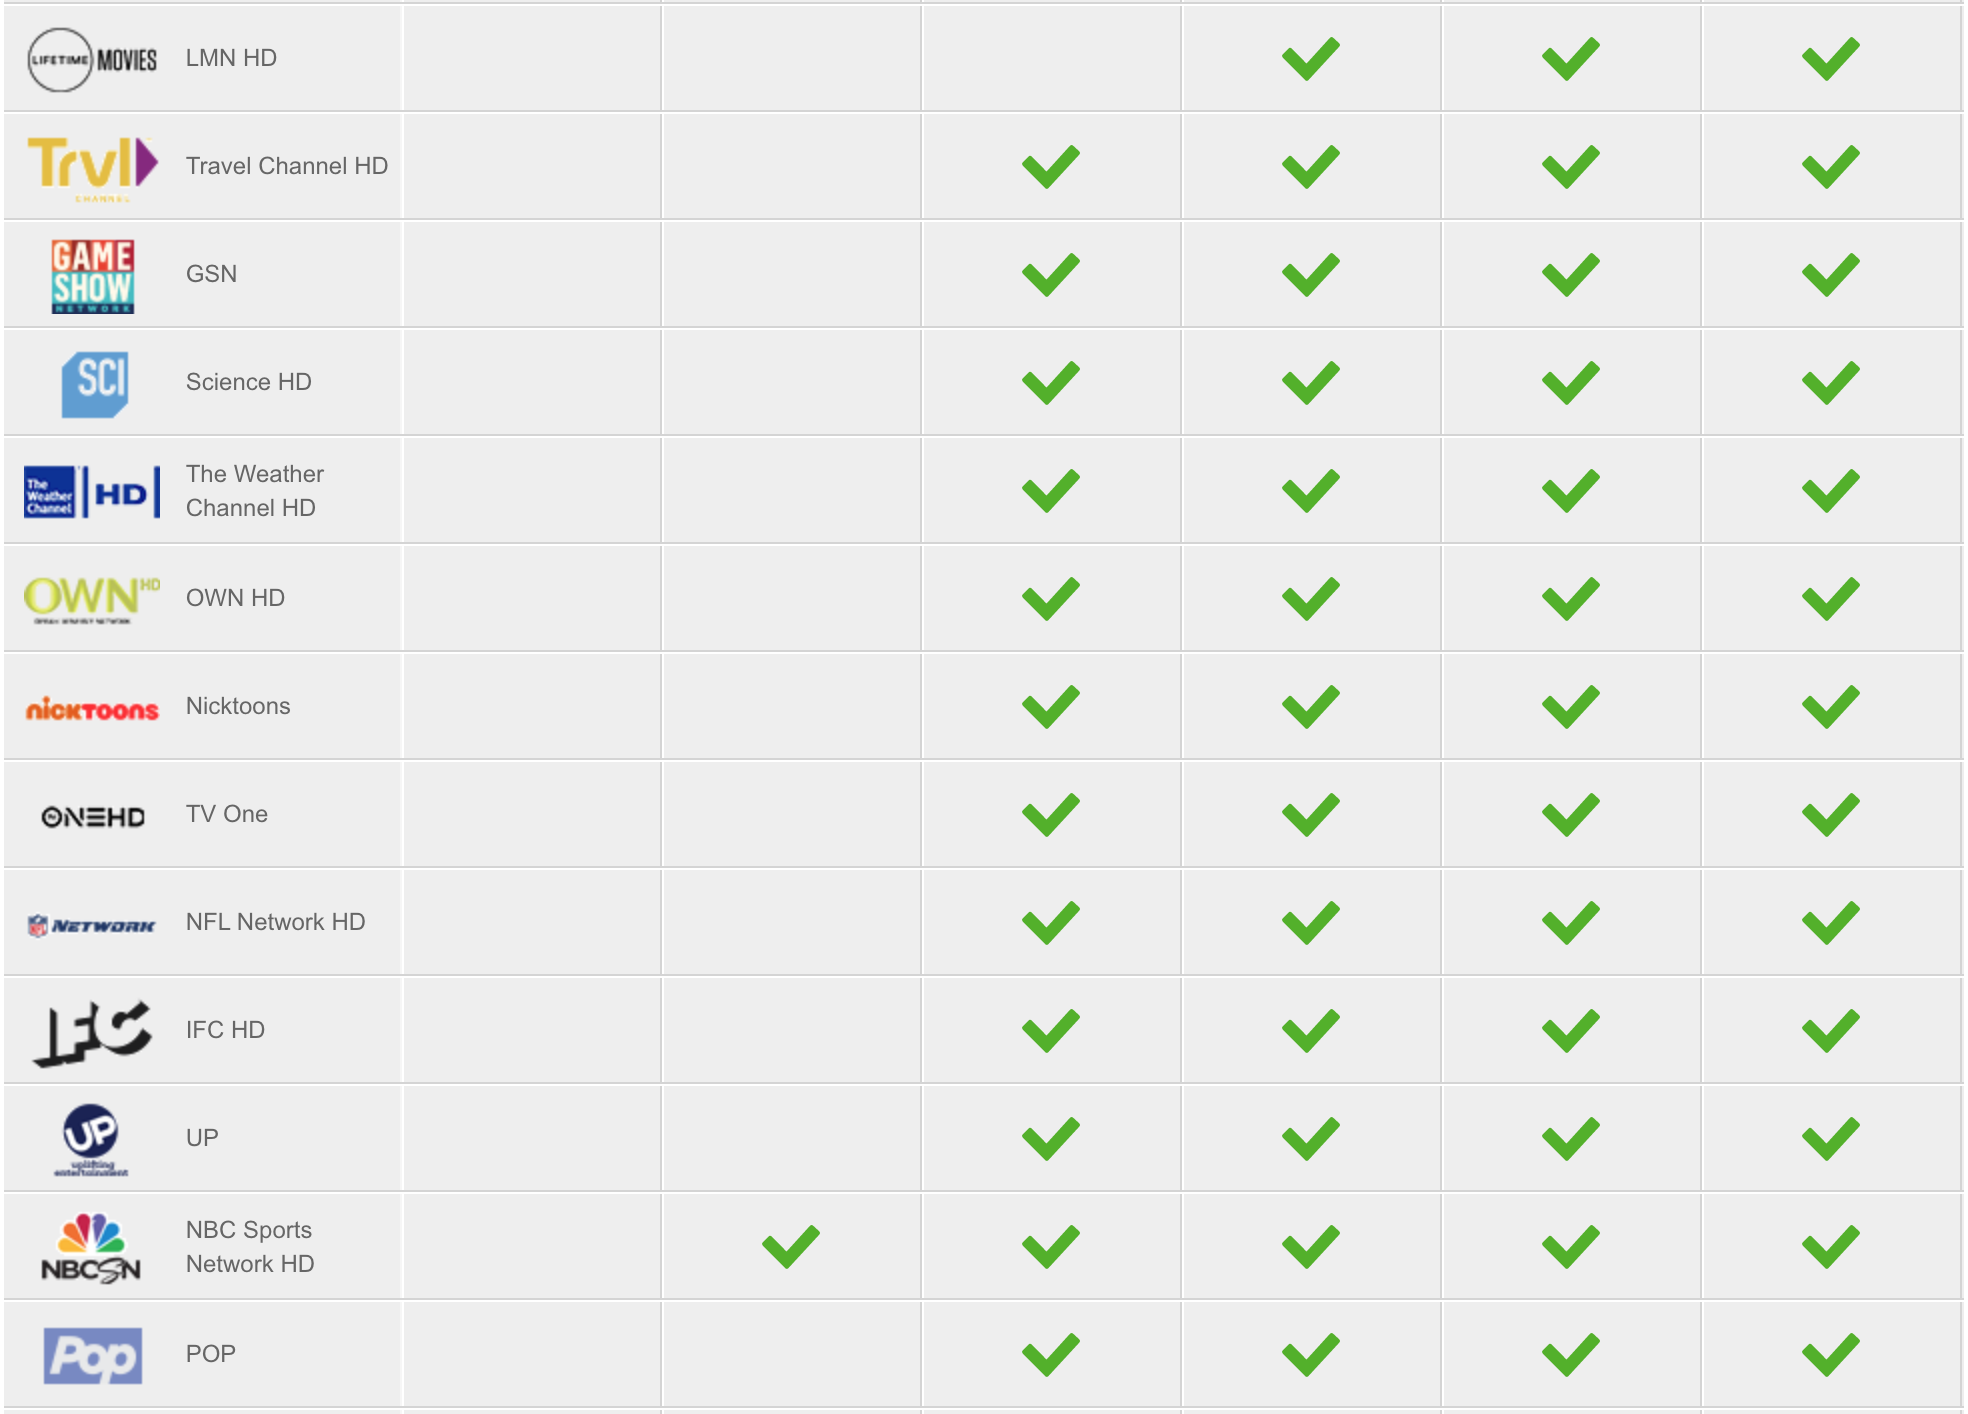Click the NBCSN peacock logo
1968x1414 pixels.
point(91,1248)
